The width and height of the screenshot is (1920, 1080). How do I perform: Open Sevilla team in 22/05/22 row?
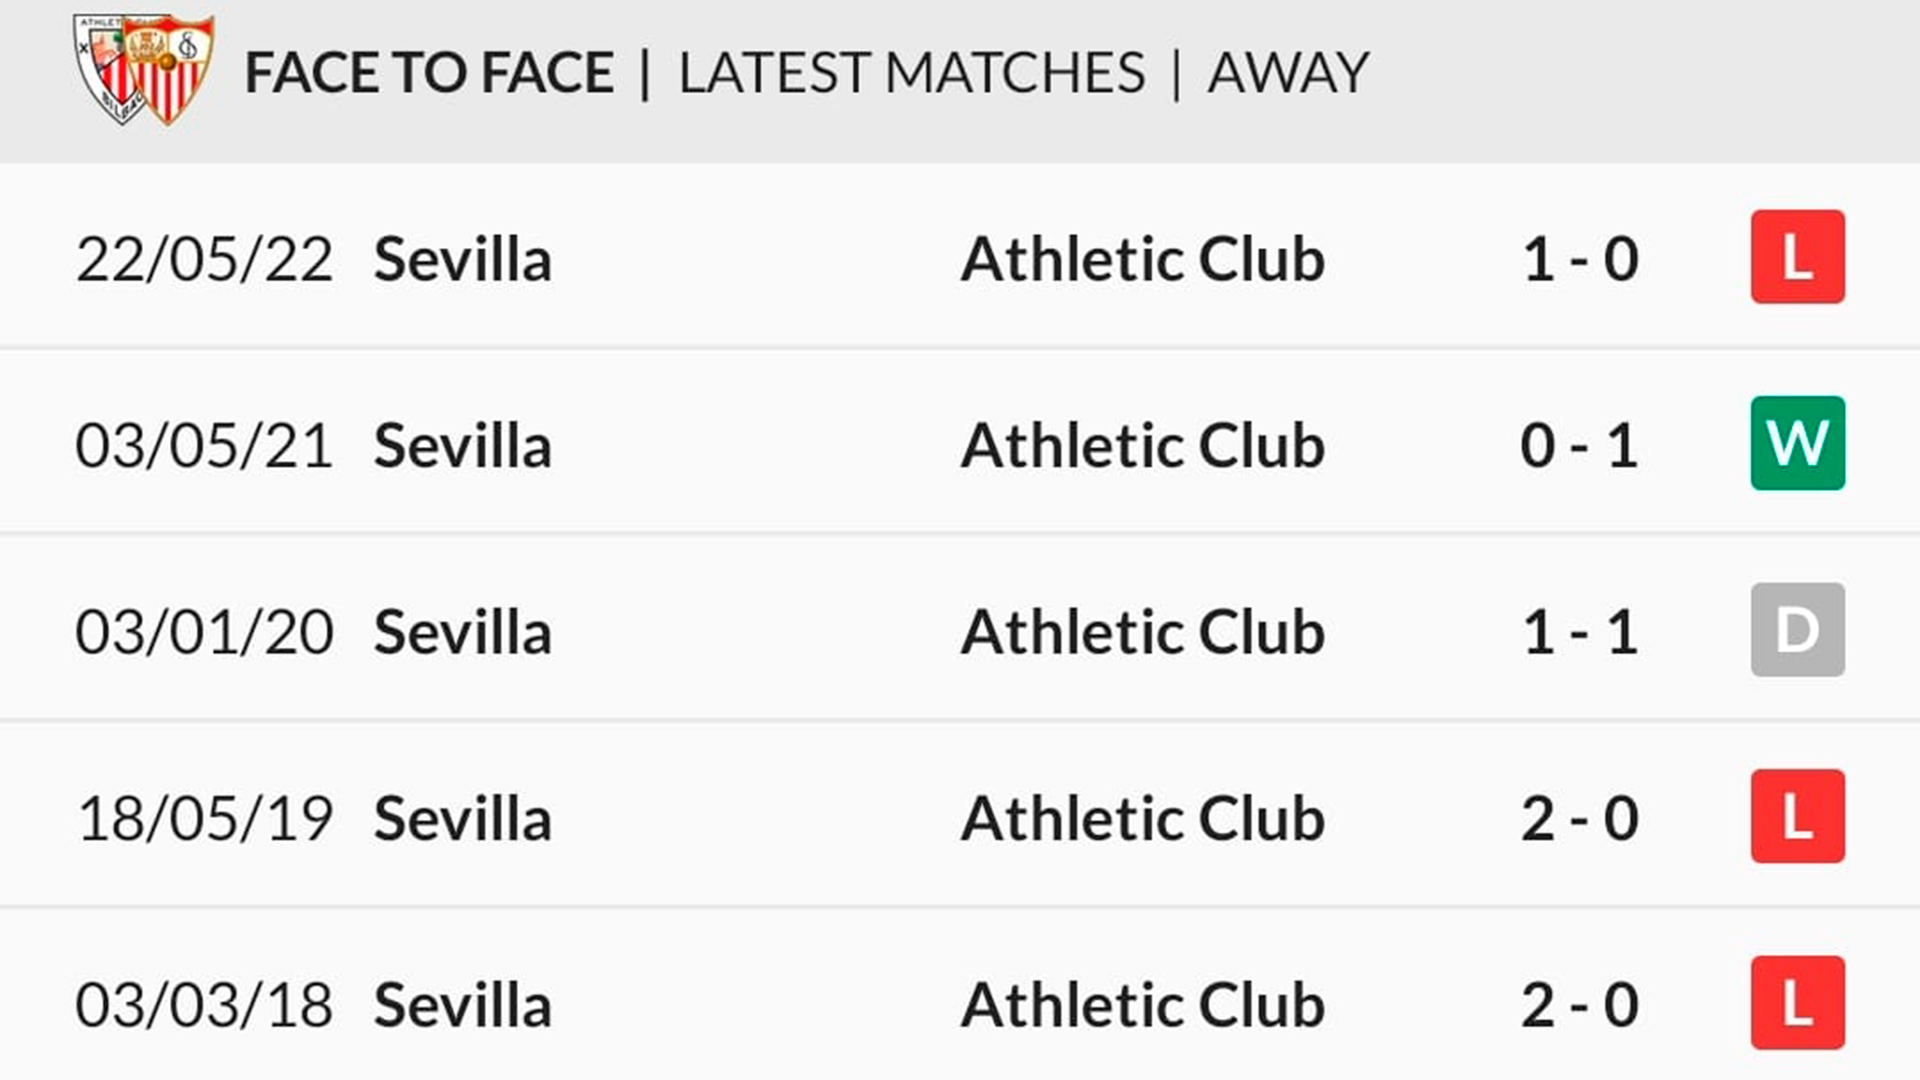(x=462, y=259)
